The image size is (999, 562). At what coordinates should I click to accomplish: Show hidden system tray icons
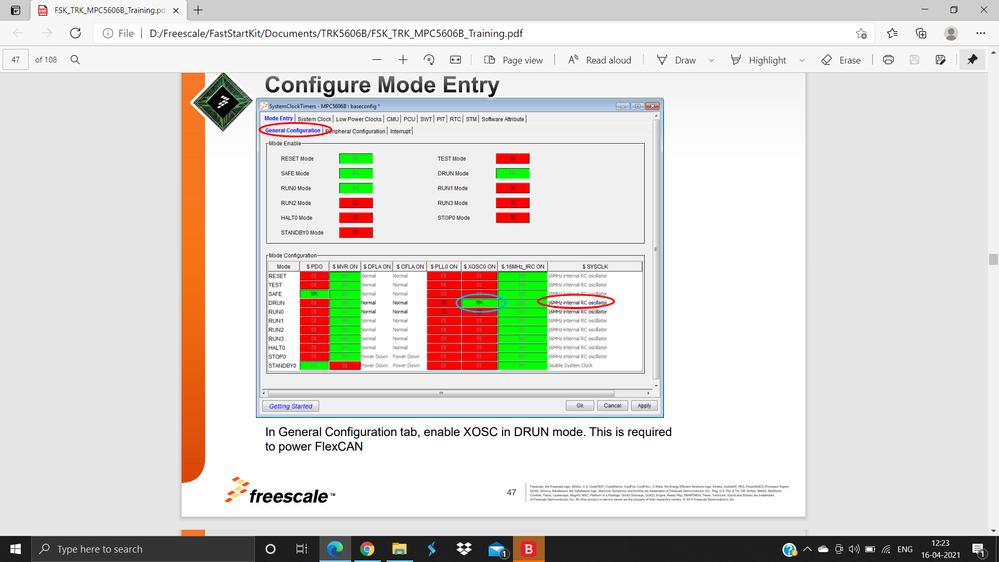tap(807, 549)
